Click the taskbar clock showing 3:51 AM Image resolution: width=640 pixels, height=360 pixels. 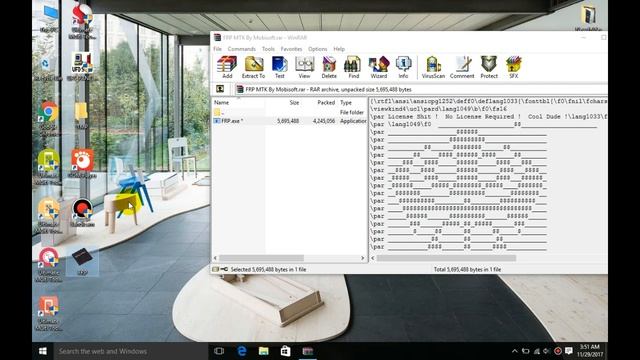tap(590, 351)
